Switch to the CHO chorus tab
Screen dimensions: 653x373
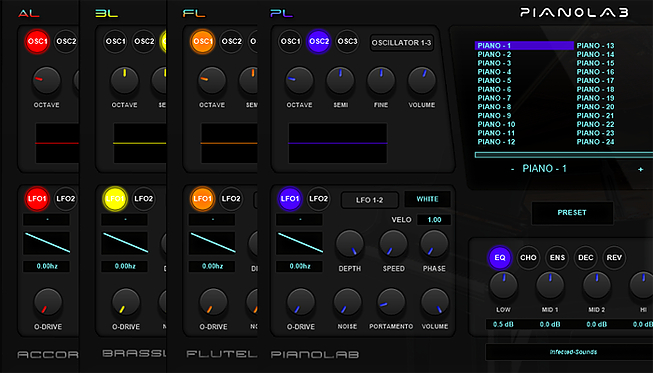(x=528, y=258)
